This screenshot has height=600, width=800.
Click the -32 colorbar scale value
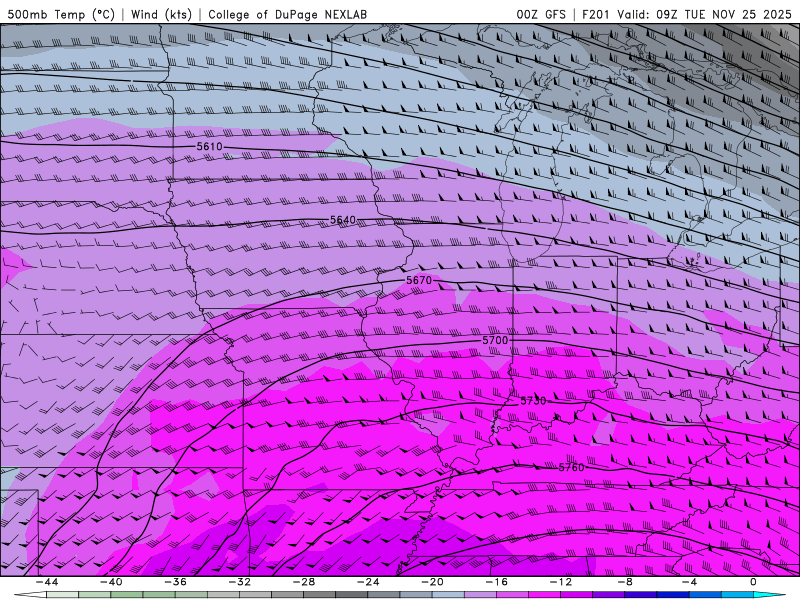pyautogui.click(x=240, y=582)
